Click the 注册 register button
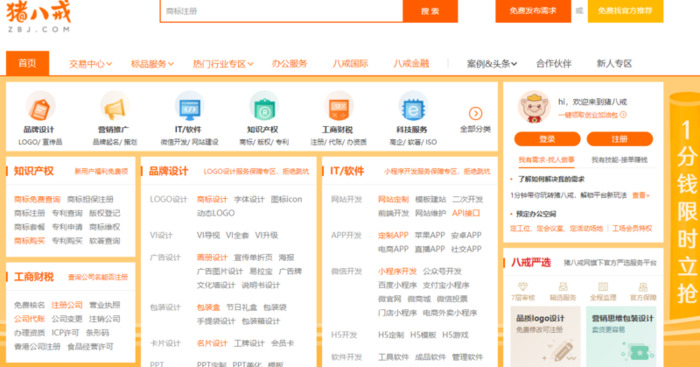700x367 pixels. pyautogui.click(x=620, y=139)
